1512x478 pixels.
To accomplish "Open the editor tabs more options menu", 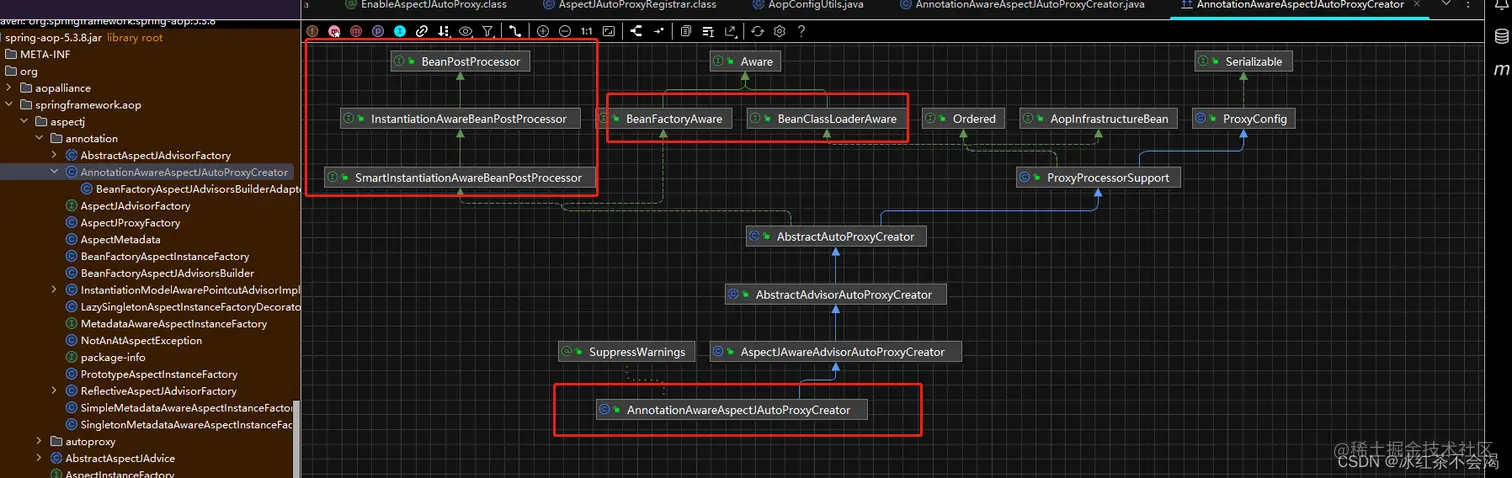I will coord(1469,5).
